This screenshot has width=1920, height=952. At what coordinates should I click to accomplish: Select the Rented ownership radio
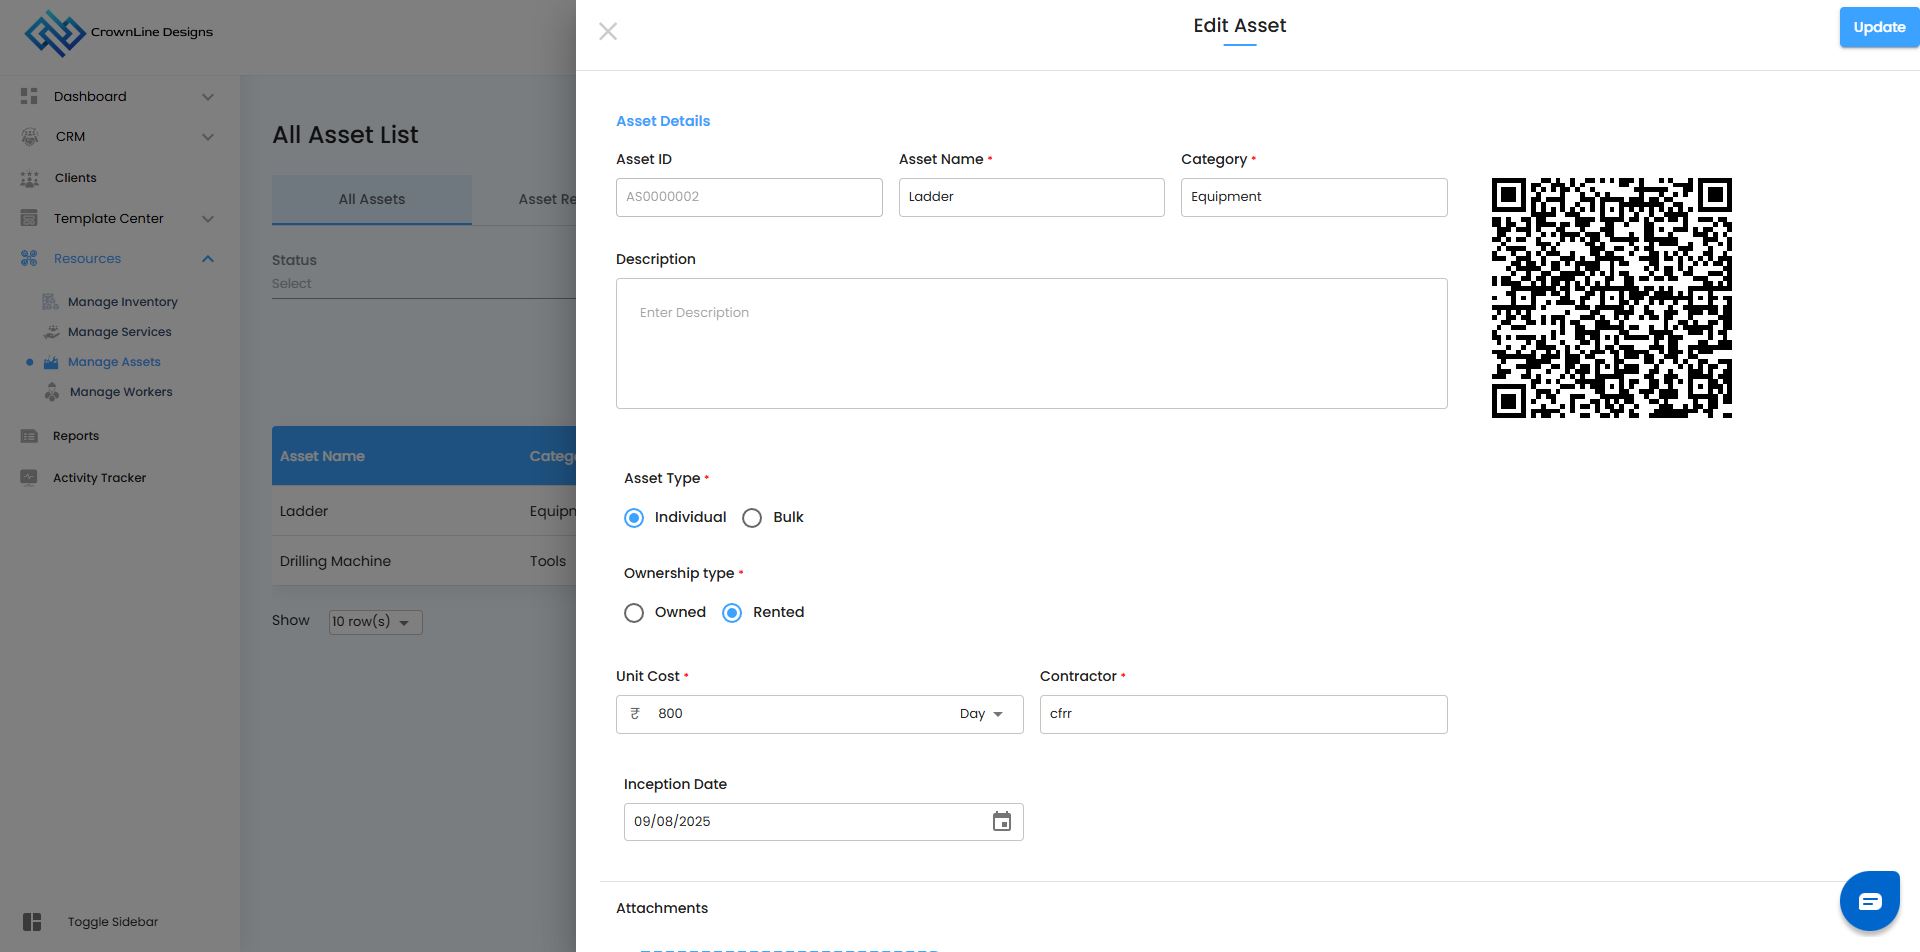point(732,613)
